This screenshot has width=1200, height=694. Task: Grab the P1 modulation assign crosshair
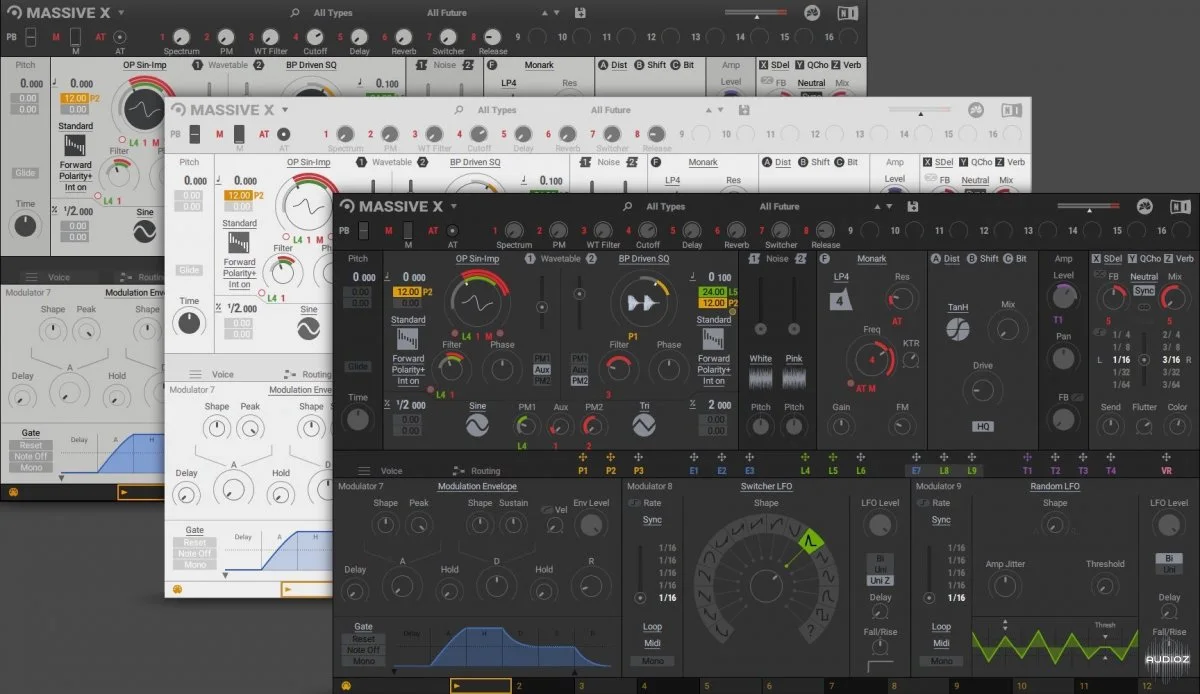[583, 456]
